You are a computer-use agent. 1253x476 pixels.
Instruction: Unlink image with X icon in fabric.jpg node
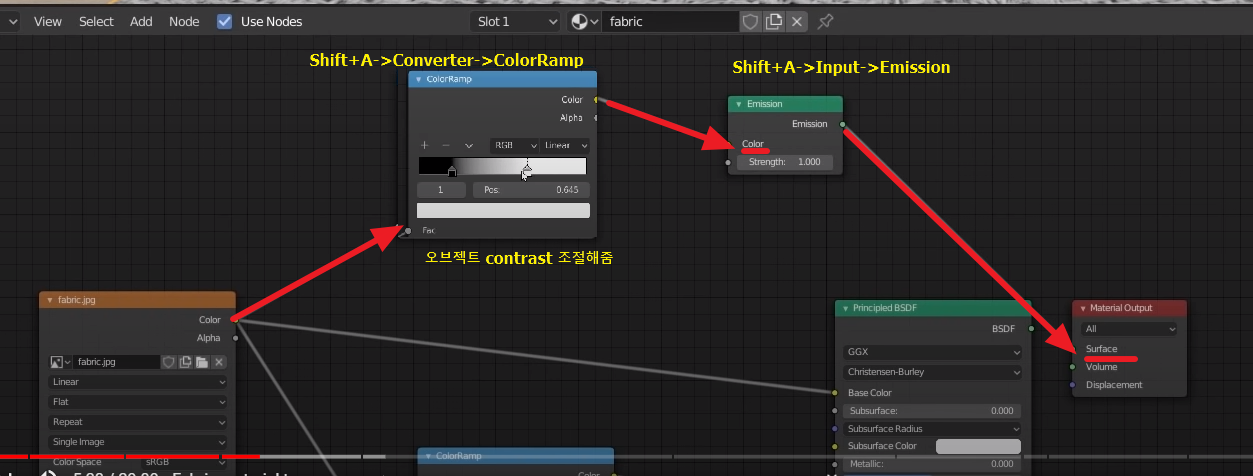[x=219, y=362]
